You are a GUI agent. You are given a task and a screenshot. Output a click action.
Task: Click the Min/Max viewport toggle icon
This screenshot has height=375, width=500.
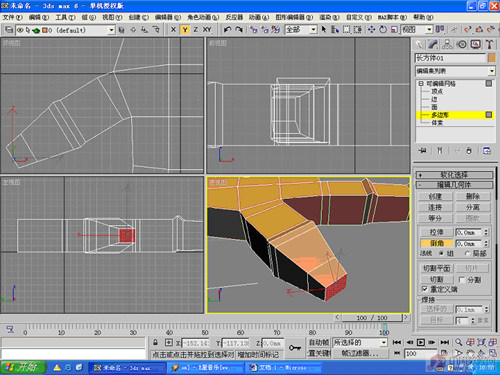pos(493,353)
